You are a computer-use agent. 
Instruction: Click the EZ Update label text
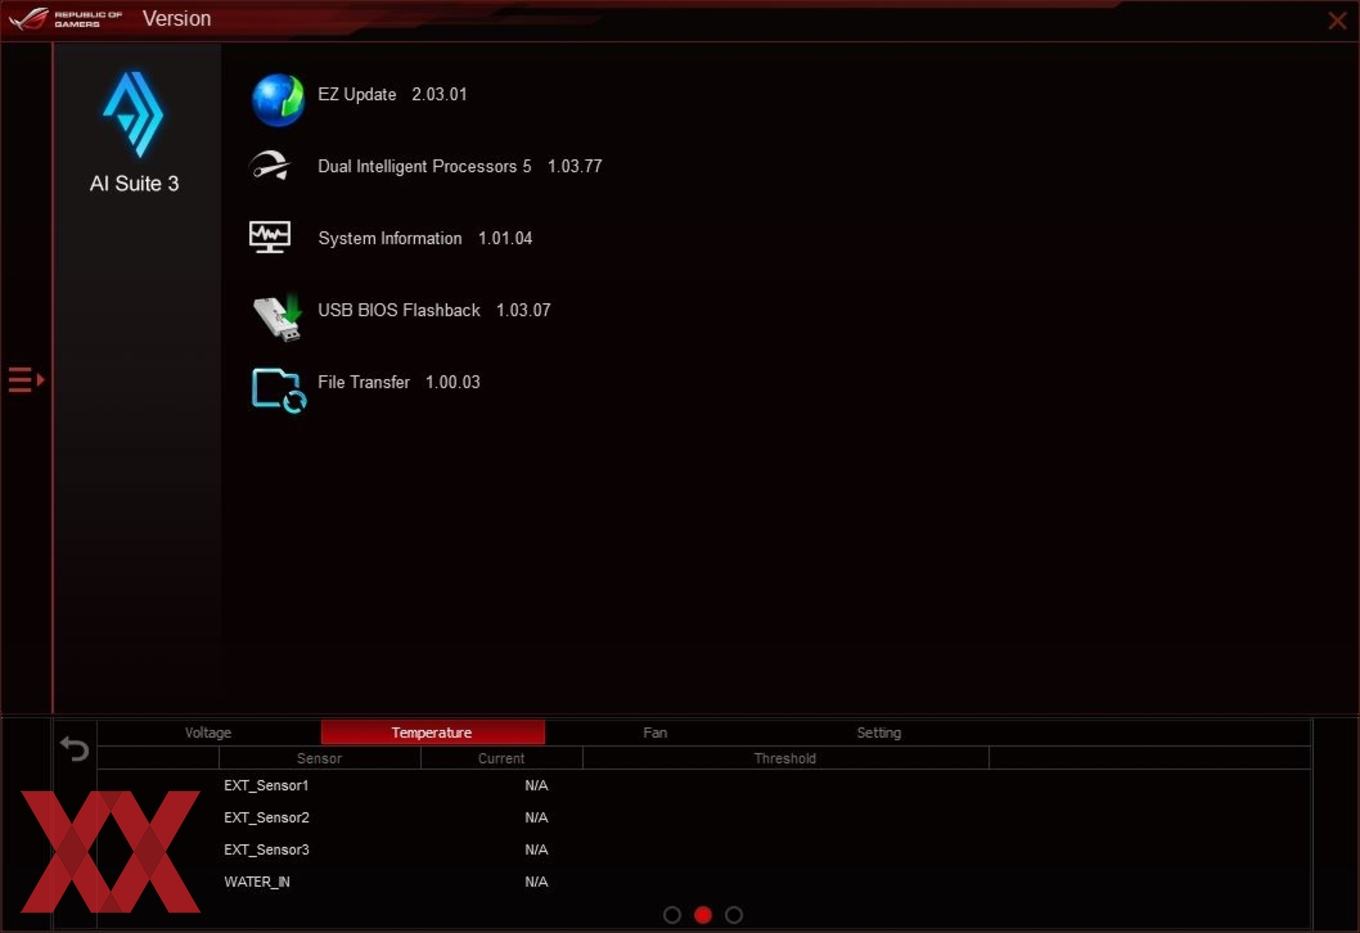357,94
